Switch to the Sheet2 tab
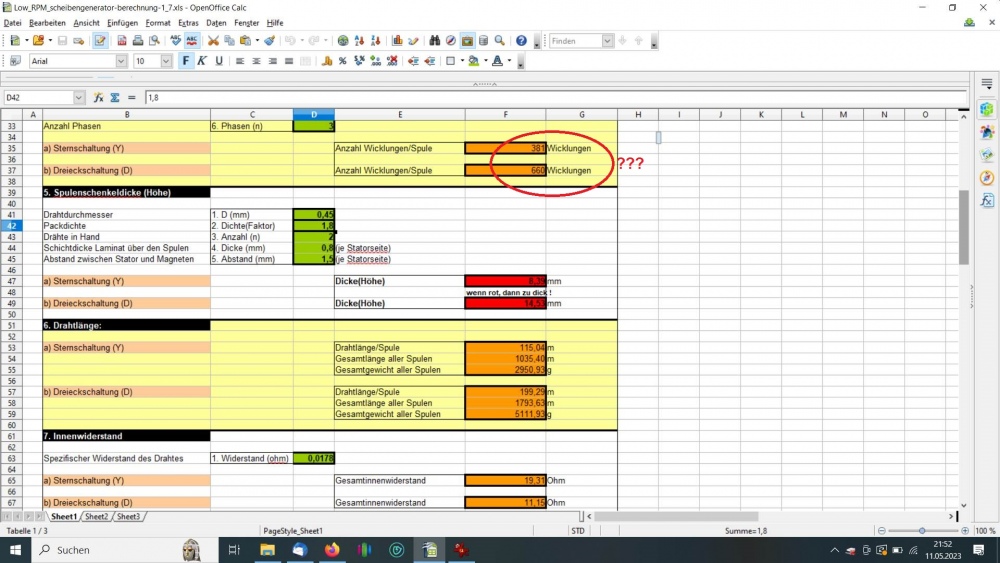The image size is (1000, 563). (96, 517)
